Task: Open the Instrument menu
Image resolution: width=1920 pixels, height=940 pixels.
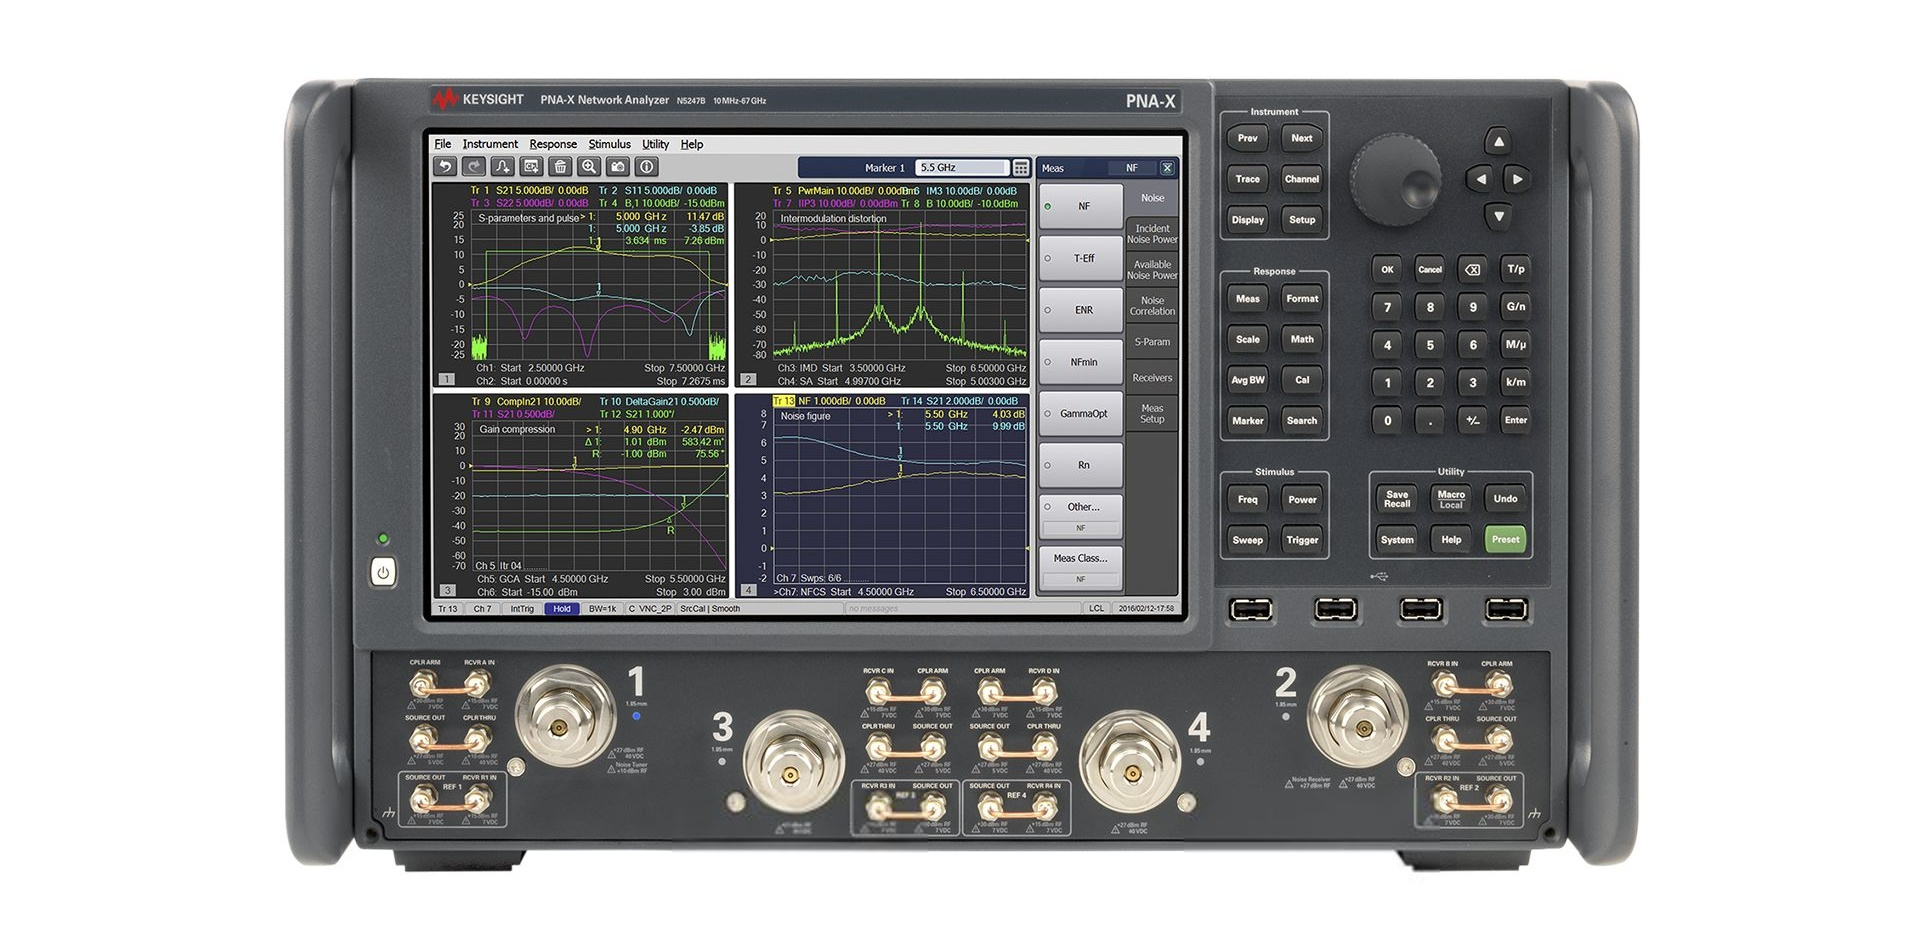Action: pyautogui.click(x=490, y=144)
